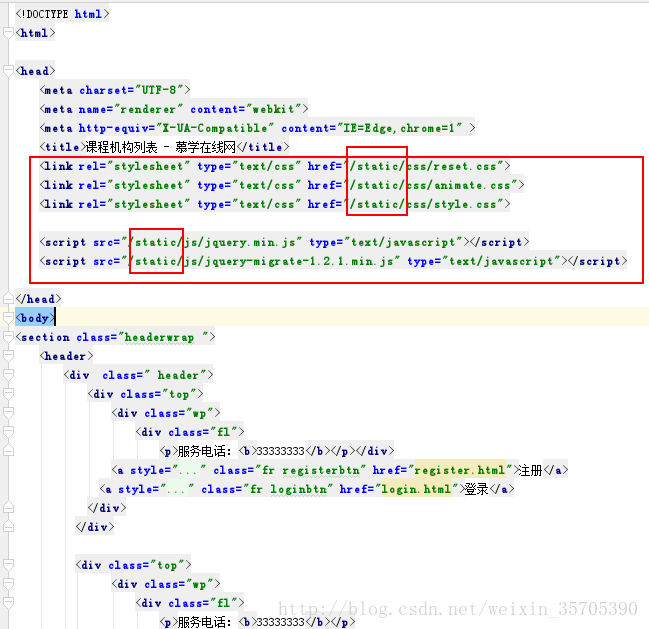Click rel="stylesheet" on the reset.css line
This screenshot has width=649, height=629.
tap(134, 166)
